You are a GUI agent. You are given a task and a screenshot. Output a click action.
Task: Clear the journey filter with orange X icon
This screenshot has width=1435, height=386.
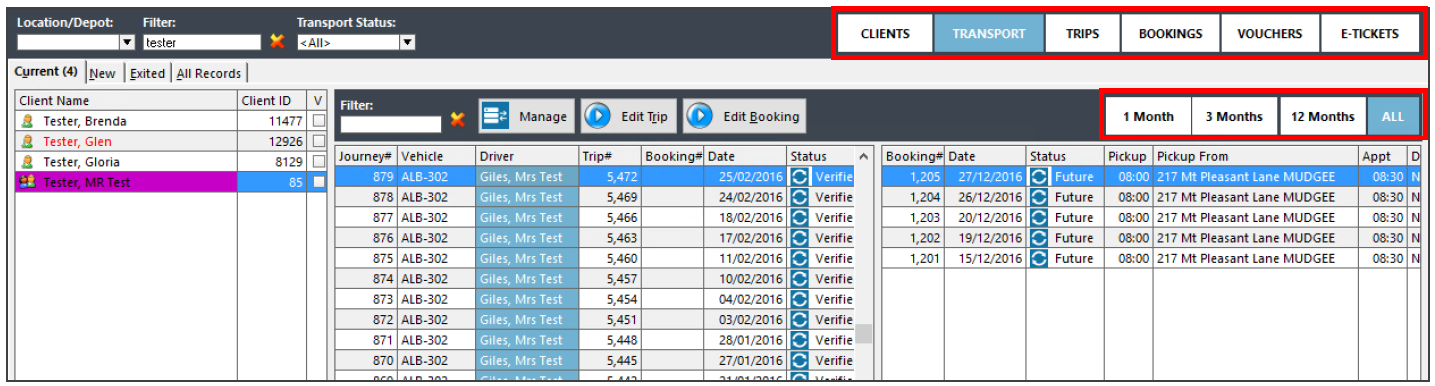[457, 119]
